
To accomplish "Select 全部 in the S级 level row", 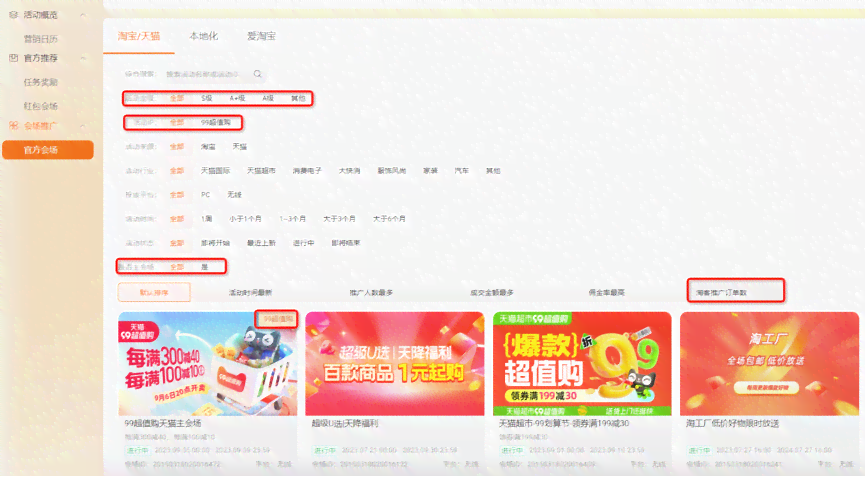I will pos(176,98).
